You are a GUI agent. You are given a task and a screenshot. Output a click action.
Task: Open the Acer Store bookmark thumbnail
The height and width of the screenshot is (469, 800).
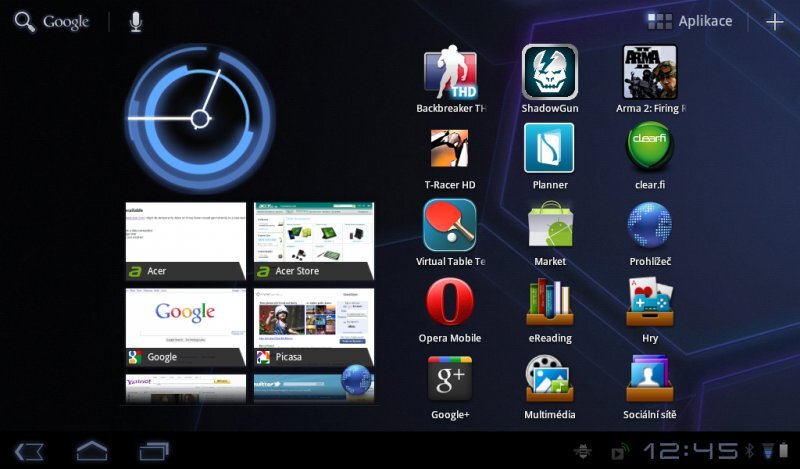(x=314, y=241)
